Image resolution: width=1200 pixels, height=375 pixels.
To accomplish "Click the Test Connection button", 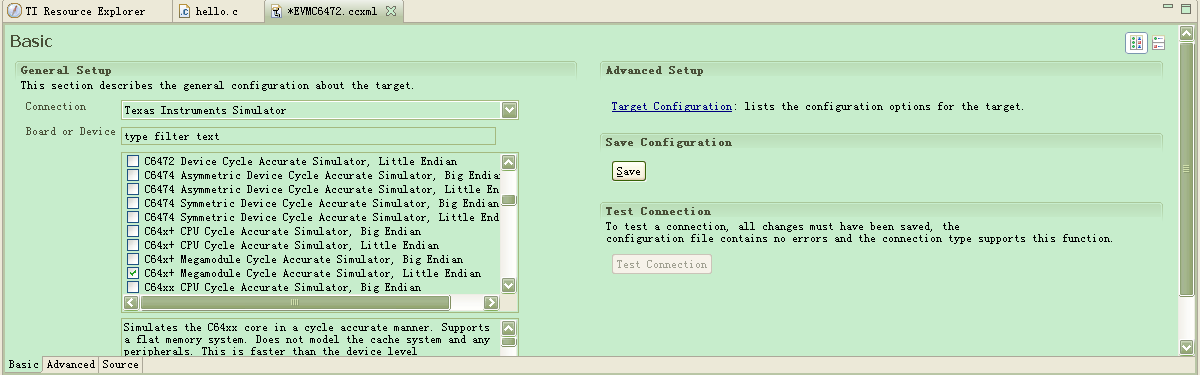I will [x=662, y=264].
